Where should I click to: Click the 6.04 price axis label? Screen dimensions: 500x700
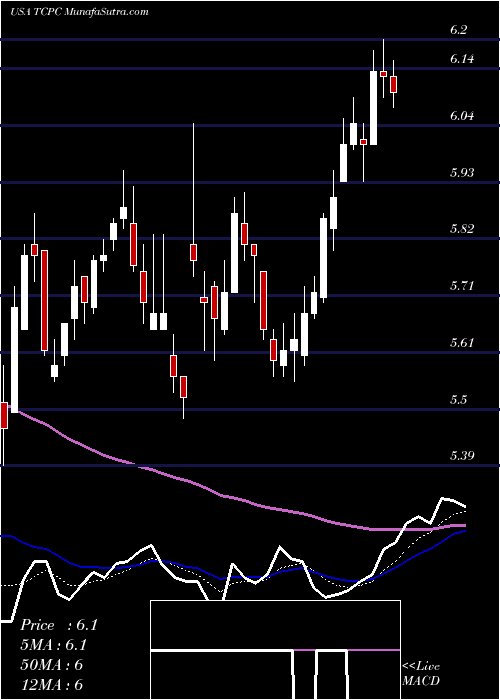tap(462, 116)
